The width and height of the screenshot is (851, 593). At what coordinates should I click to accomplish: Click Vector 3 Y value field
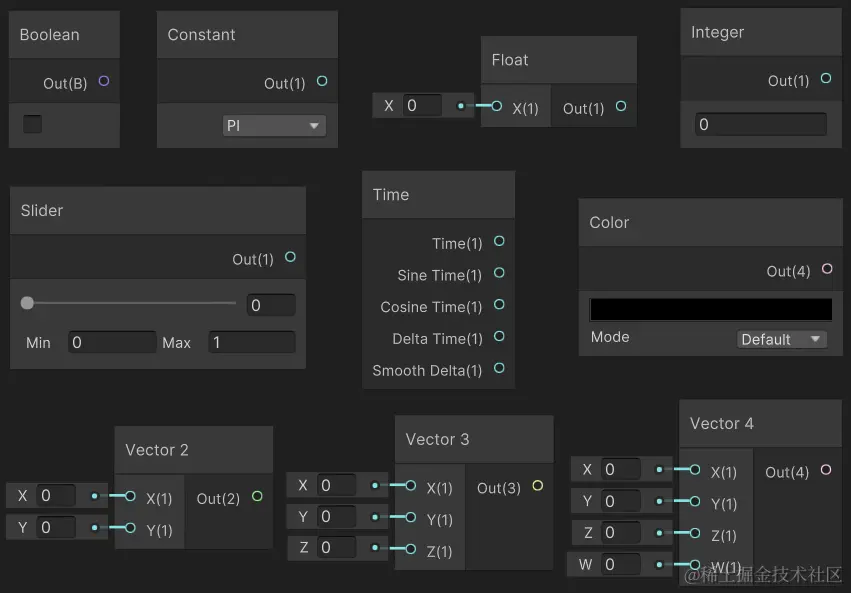336,517
